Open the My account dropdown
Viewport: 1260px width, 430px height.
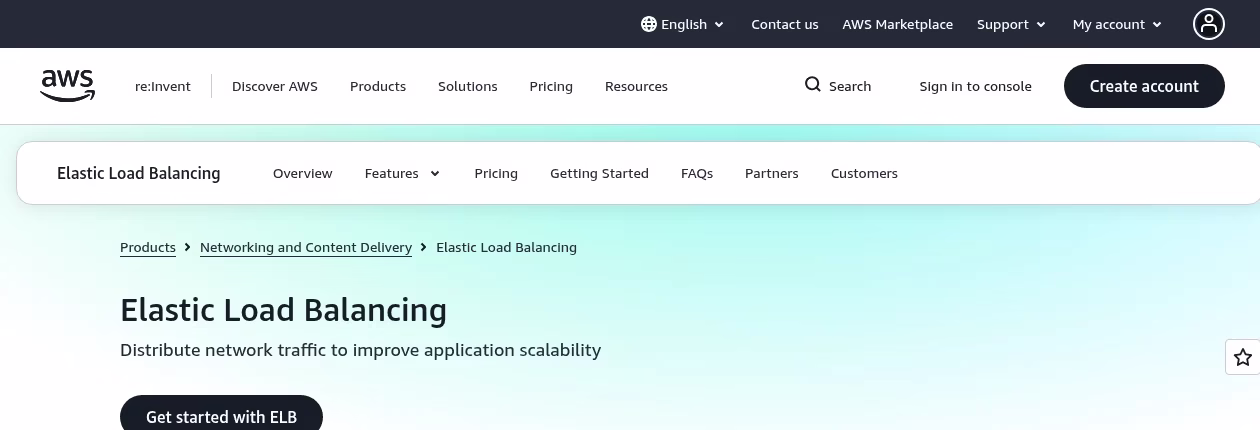1118,24
